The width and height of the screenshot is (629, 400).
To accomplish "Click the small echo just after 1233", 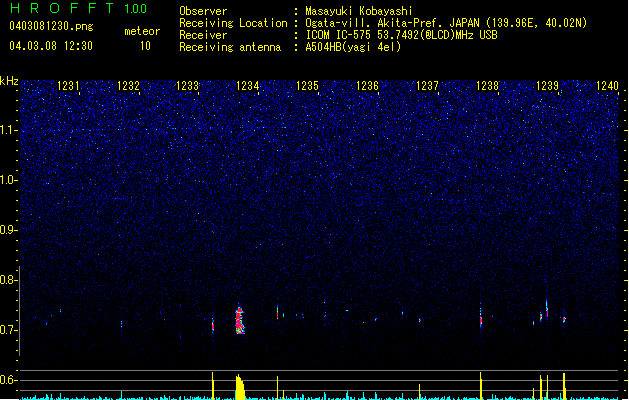I will click(x=213, y=324).
